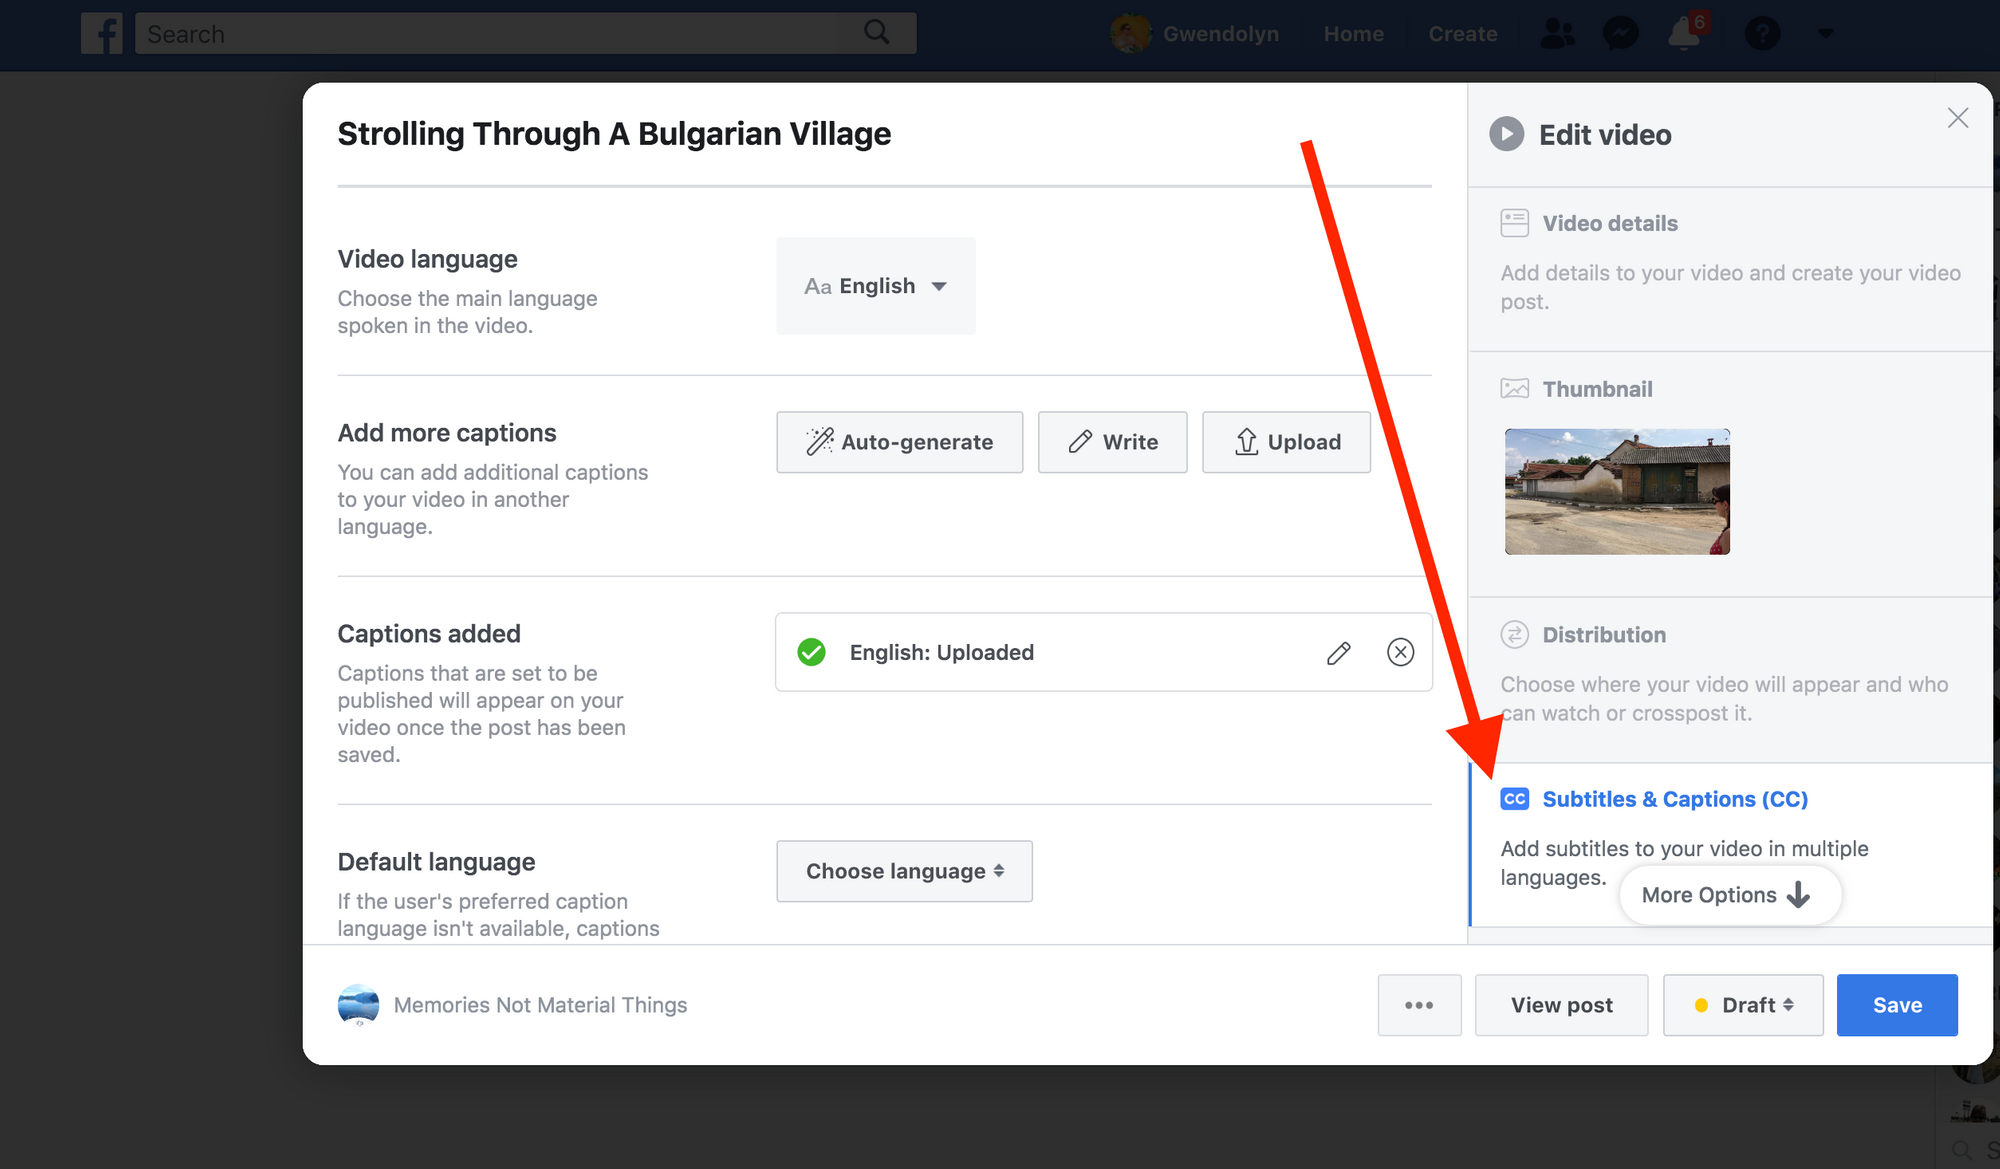Open the Video details section
Viewport: 2000px width, 1169px height.
pyautogui.click(x=1610, y=224)
